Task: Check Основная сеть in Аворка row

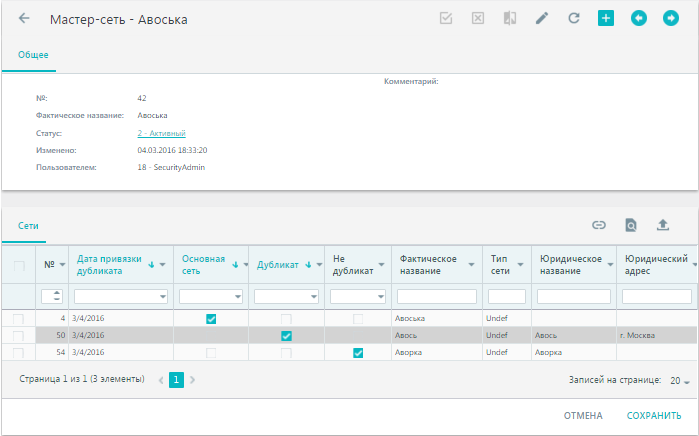Action: tap(211, 353)
